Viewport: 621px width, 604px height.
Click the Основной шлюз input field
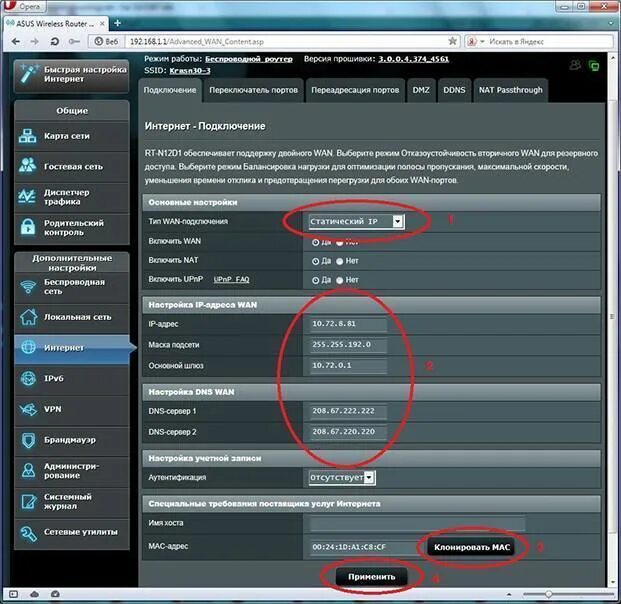347,366
